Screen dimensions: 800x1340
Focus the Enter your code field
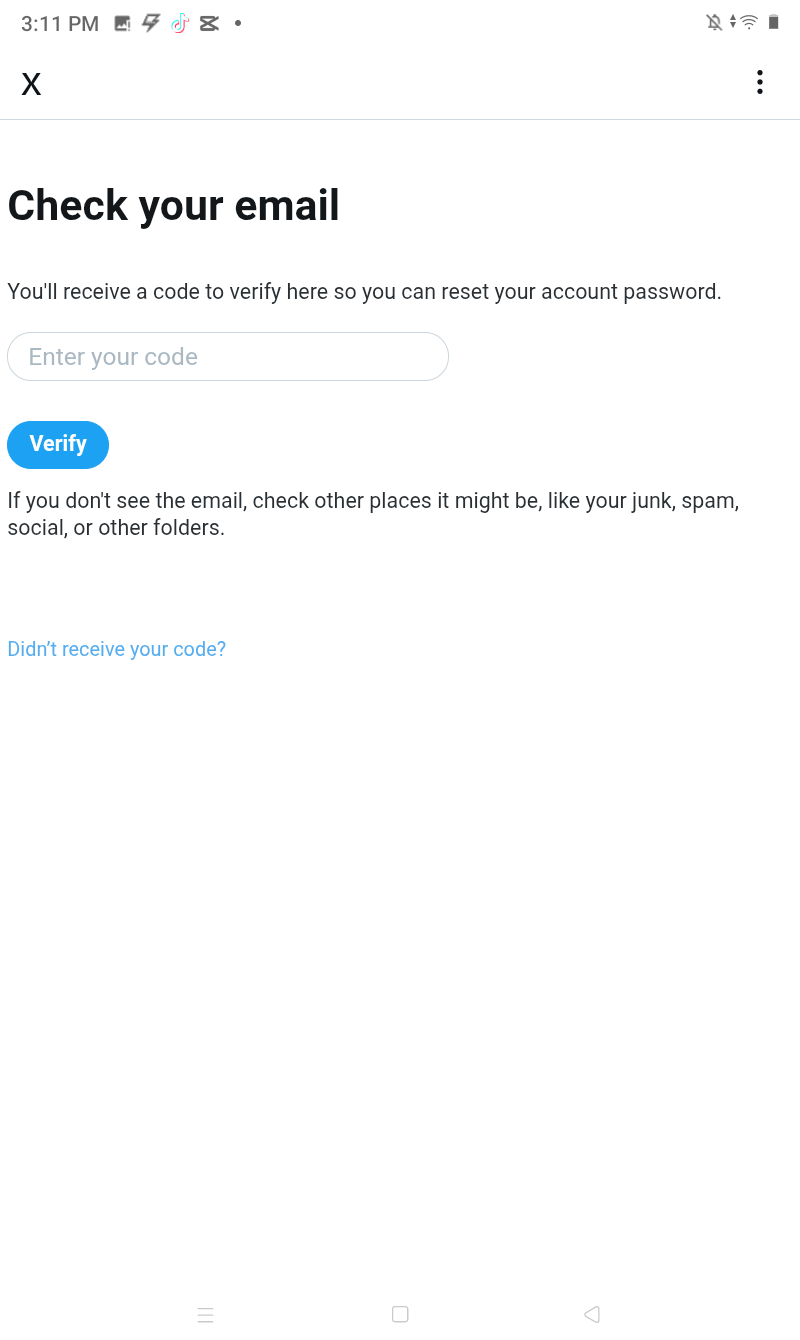point(228,357)
